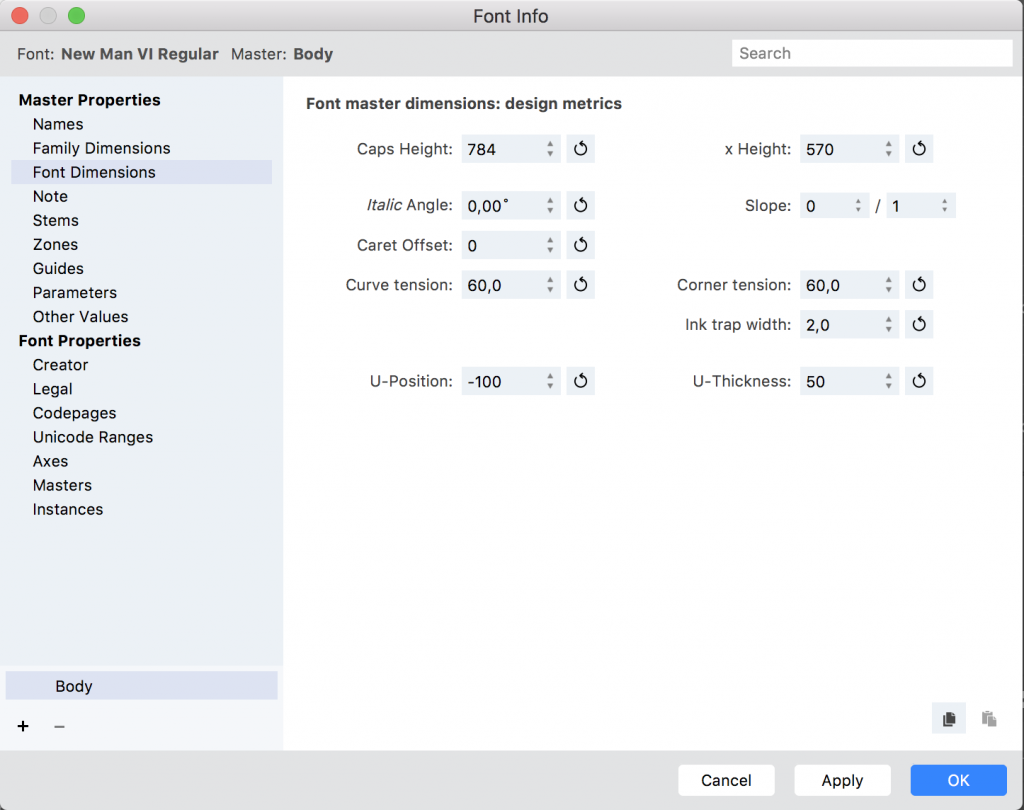Image resolution: width=1024 pixels, height=810 pixels.
Task: Click the Cancel button
Action: click(726, 780)
